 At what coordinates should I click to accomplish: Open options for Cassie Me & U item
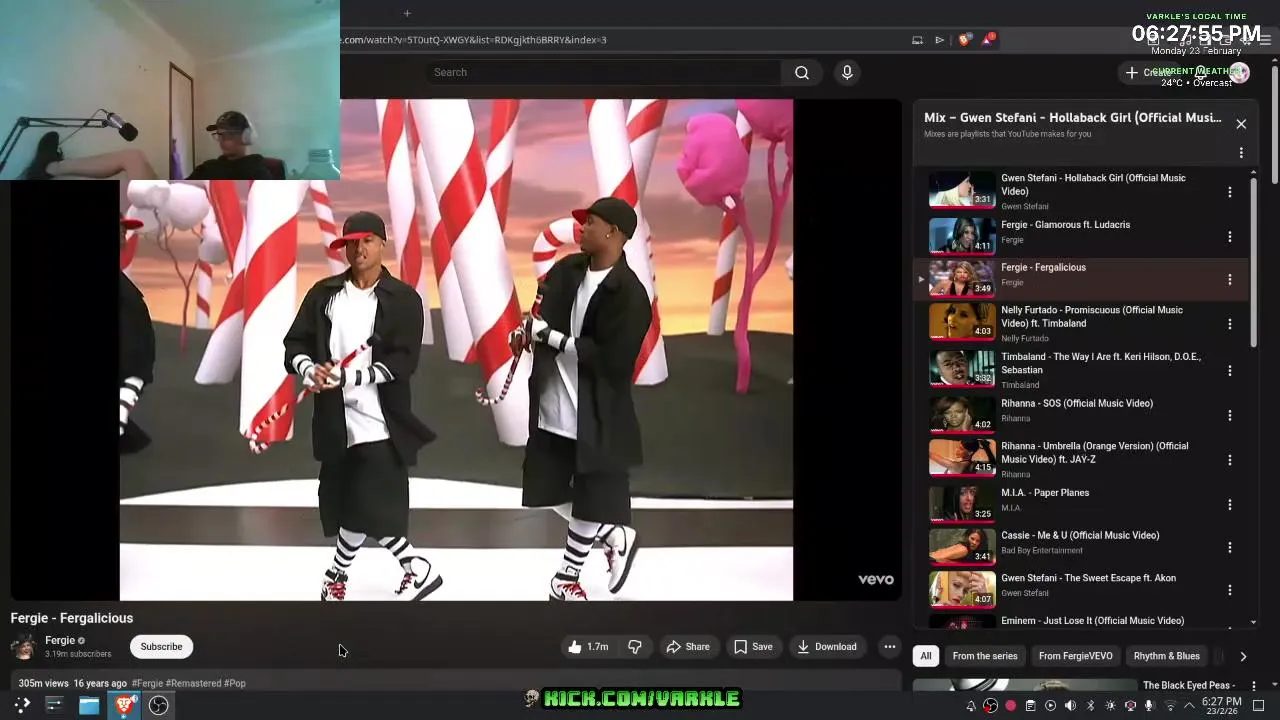[1230, 548]
